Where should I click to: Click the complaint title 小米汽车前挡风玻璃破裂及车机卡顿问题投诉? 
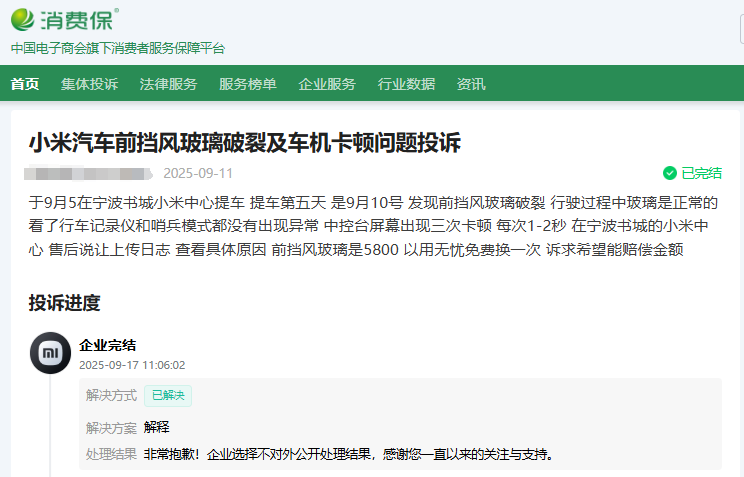pos(244,142)
